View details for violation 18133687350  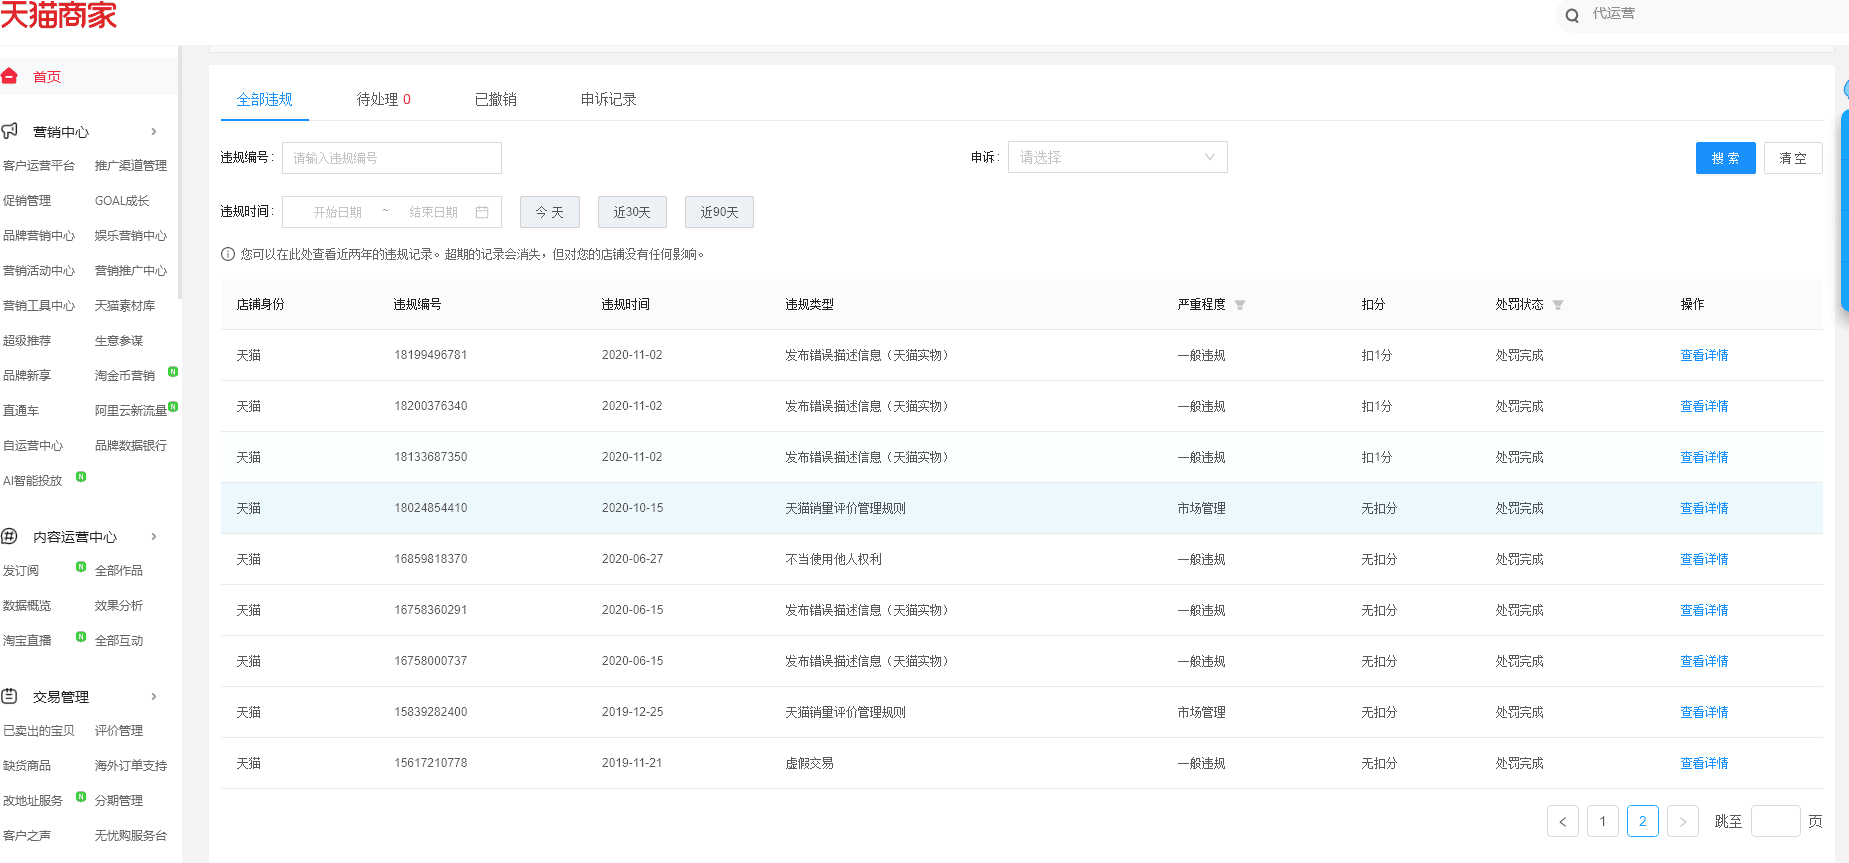1704,457
